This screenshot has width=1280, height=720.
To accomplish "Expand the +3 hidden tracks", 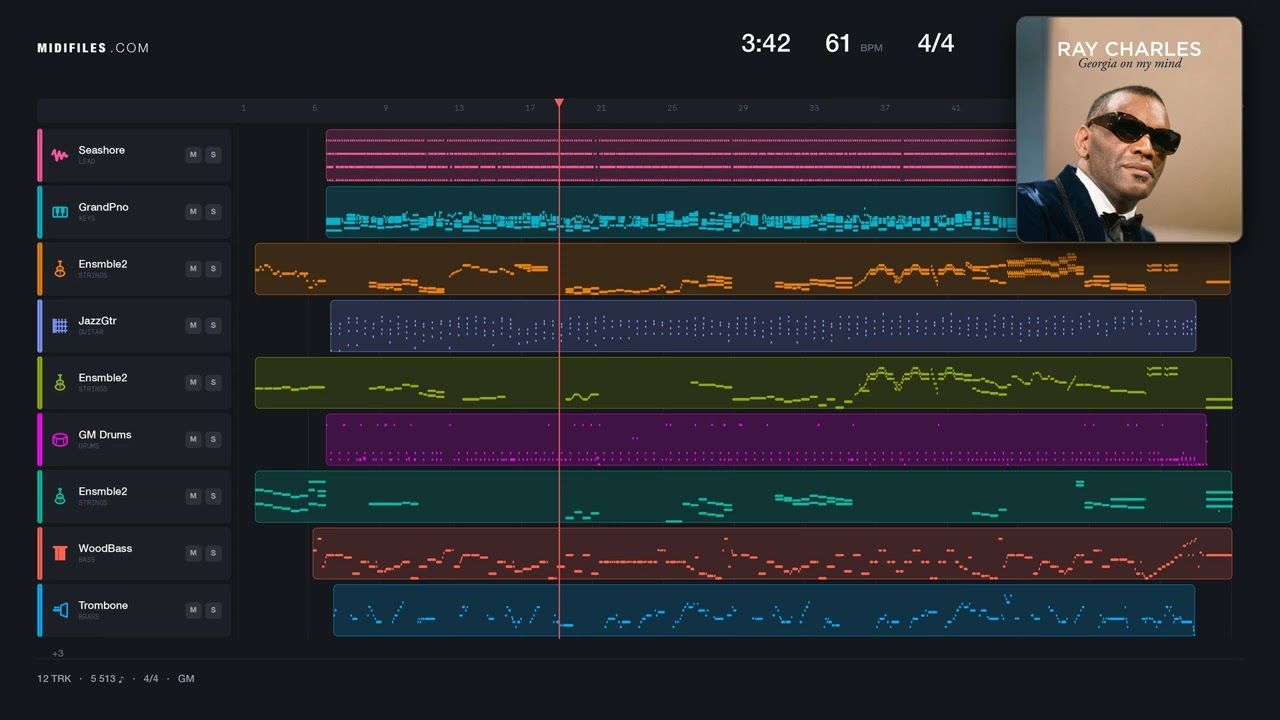I will point(58,654).
